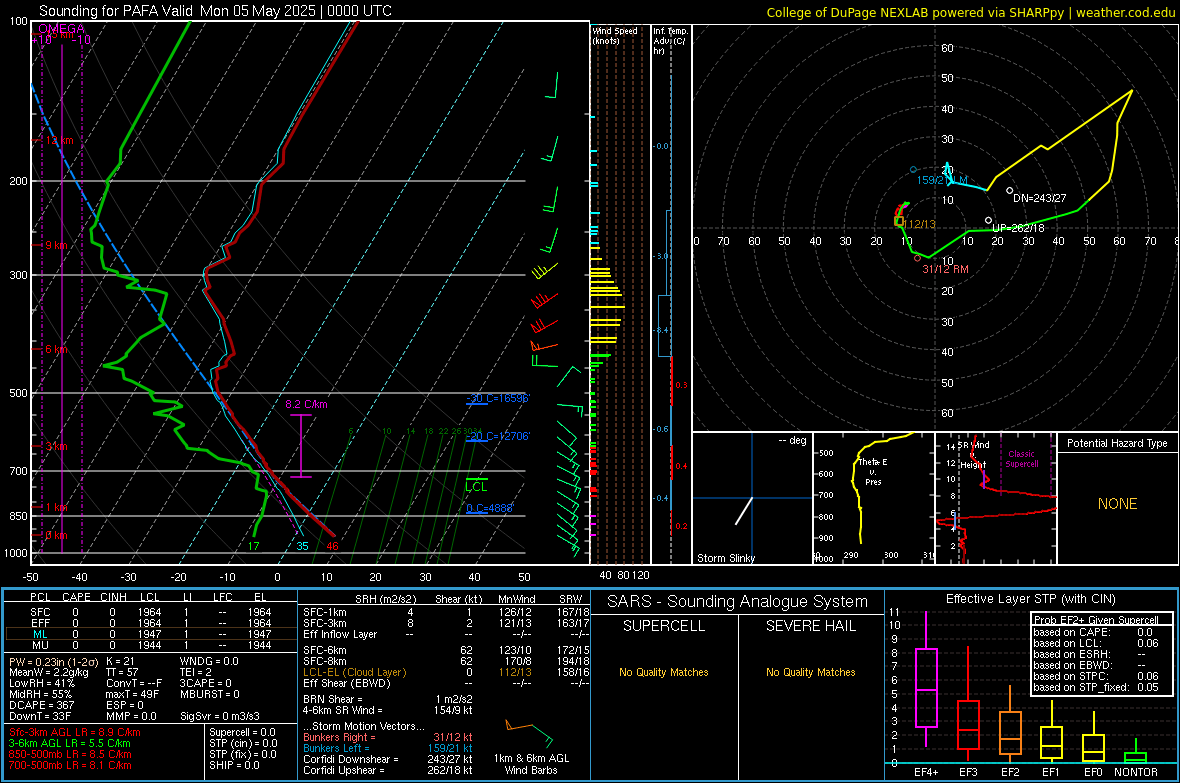Viewport: 1180px width, 783px height.
Task: Select the blue 'Bunkers Left' vector row
Action: coord(388,748)
